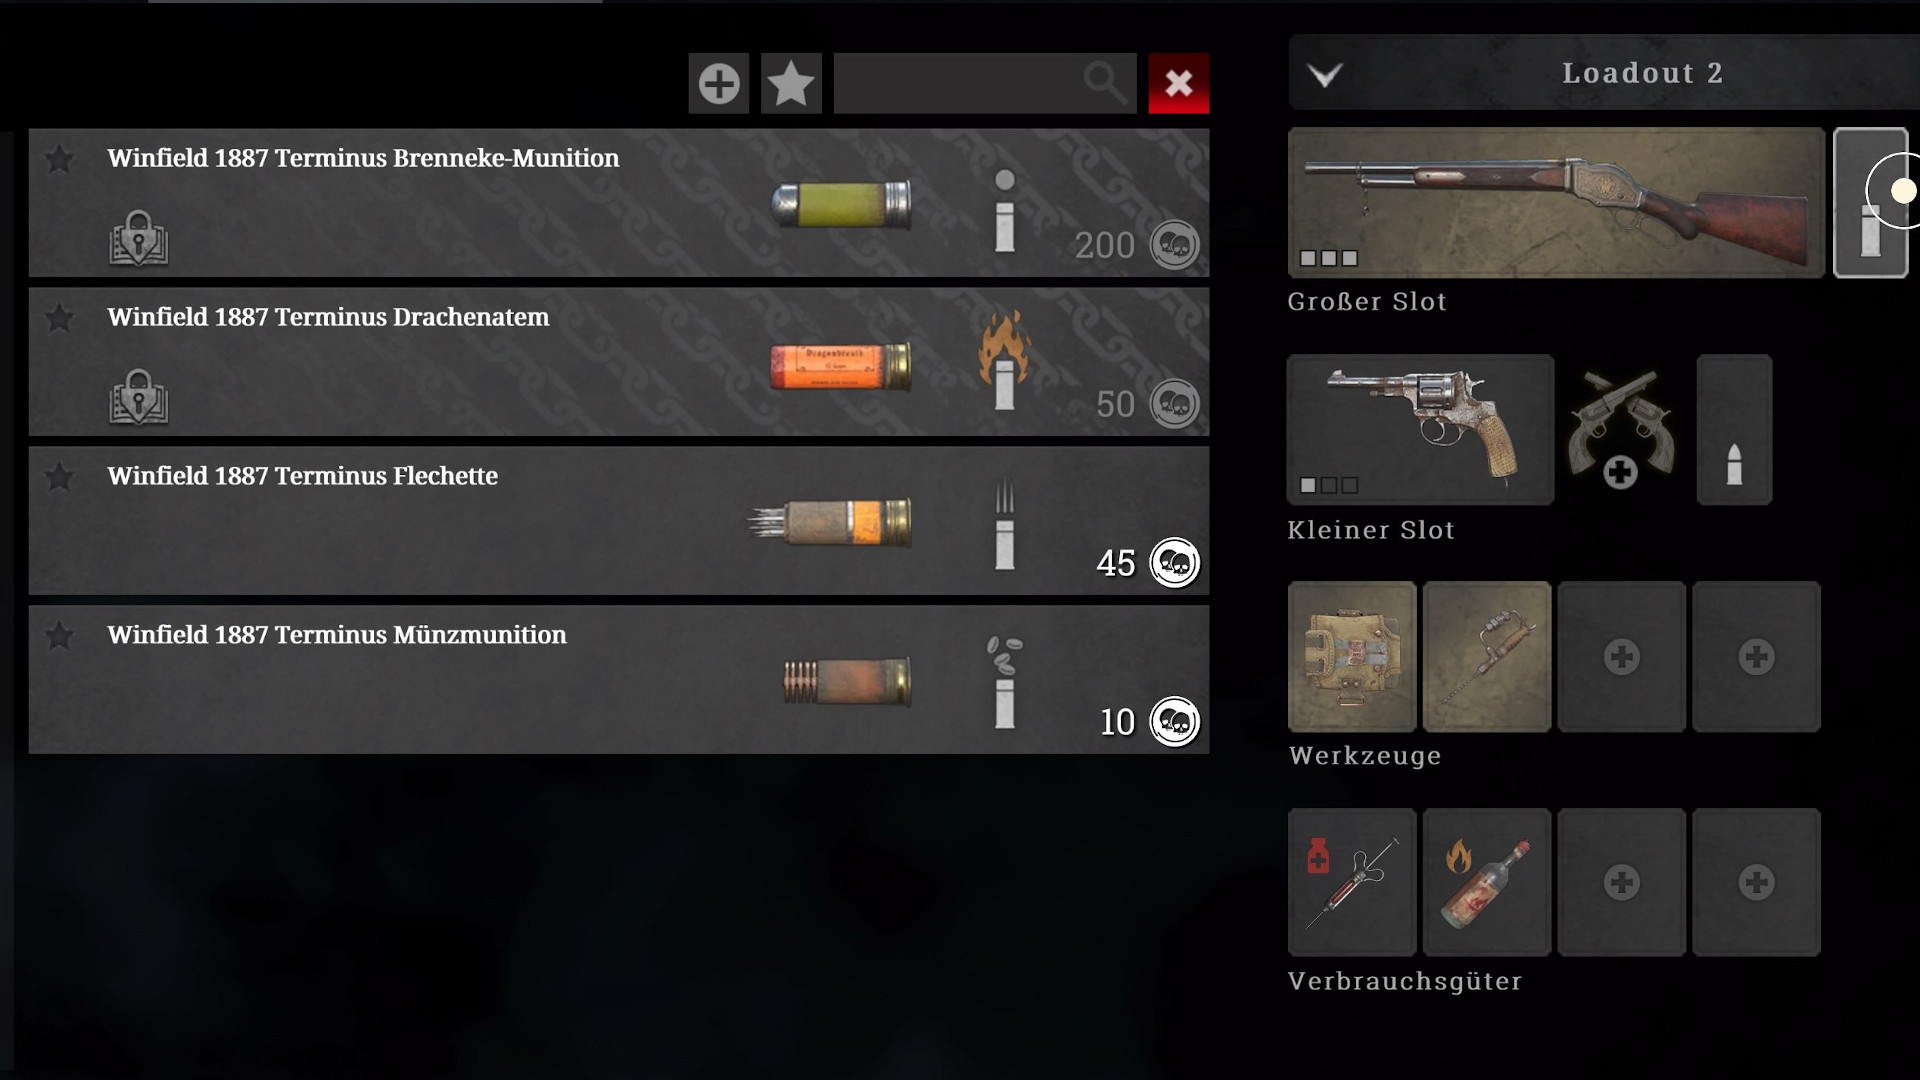Click the Brenneke-Munition unlock book icon
1920x1080 pixels.
(x=138, y=238)
